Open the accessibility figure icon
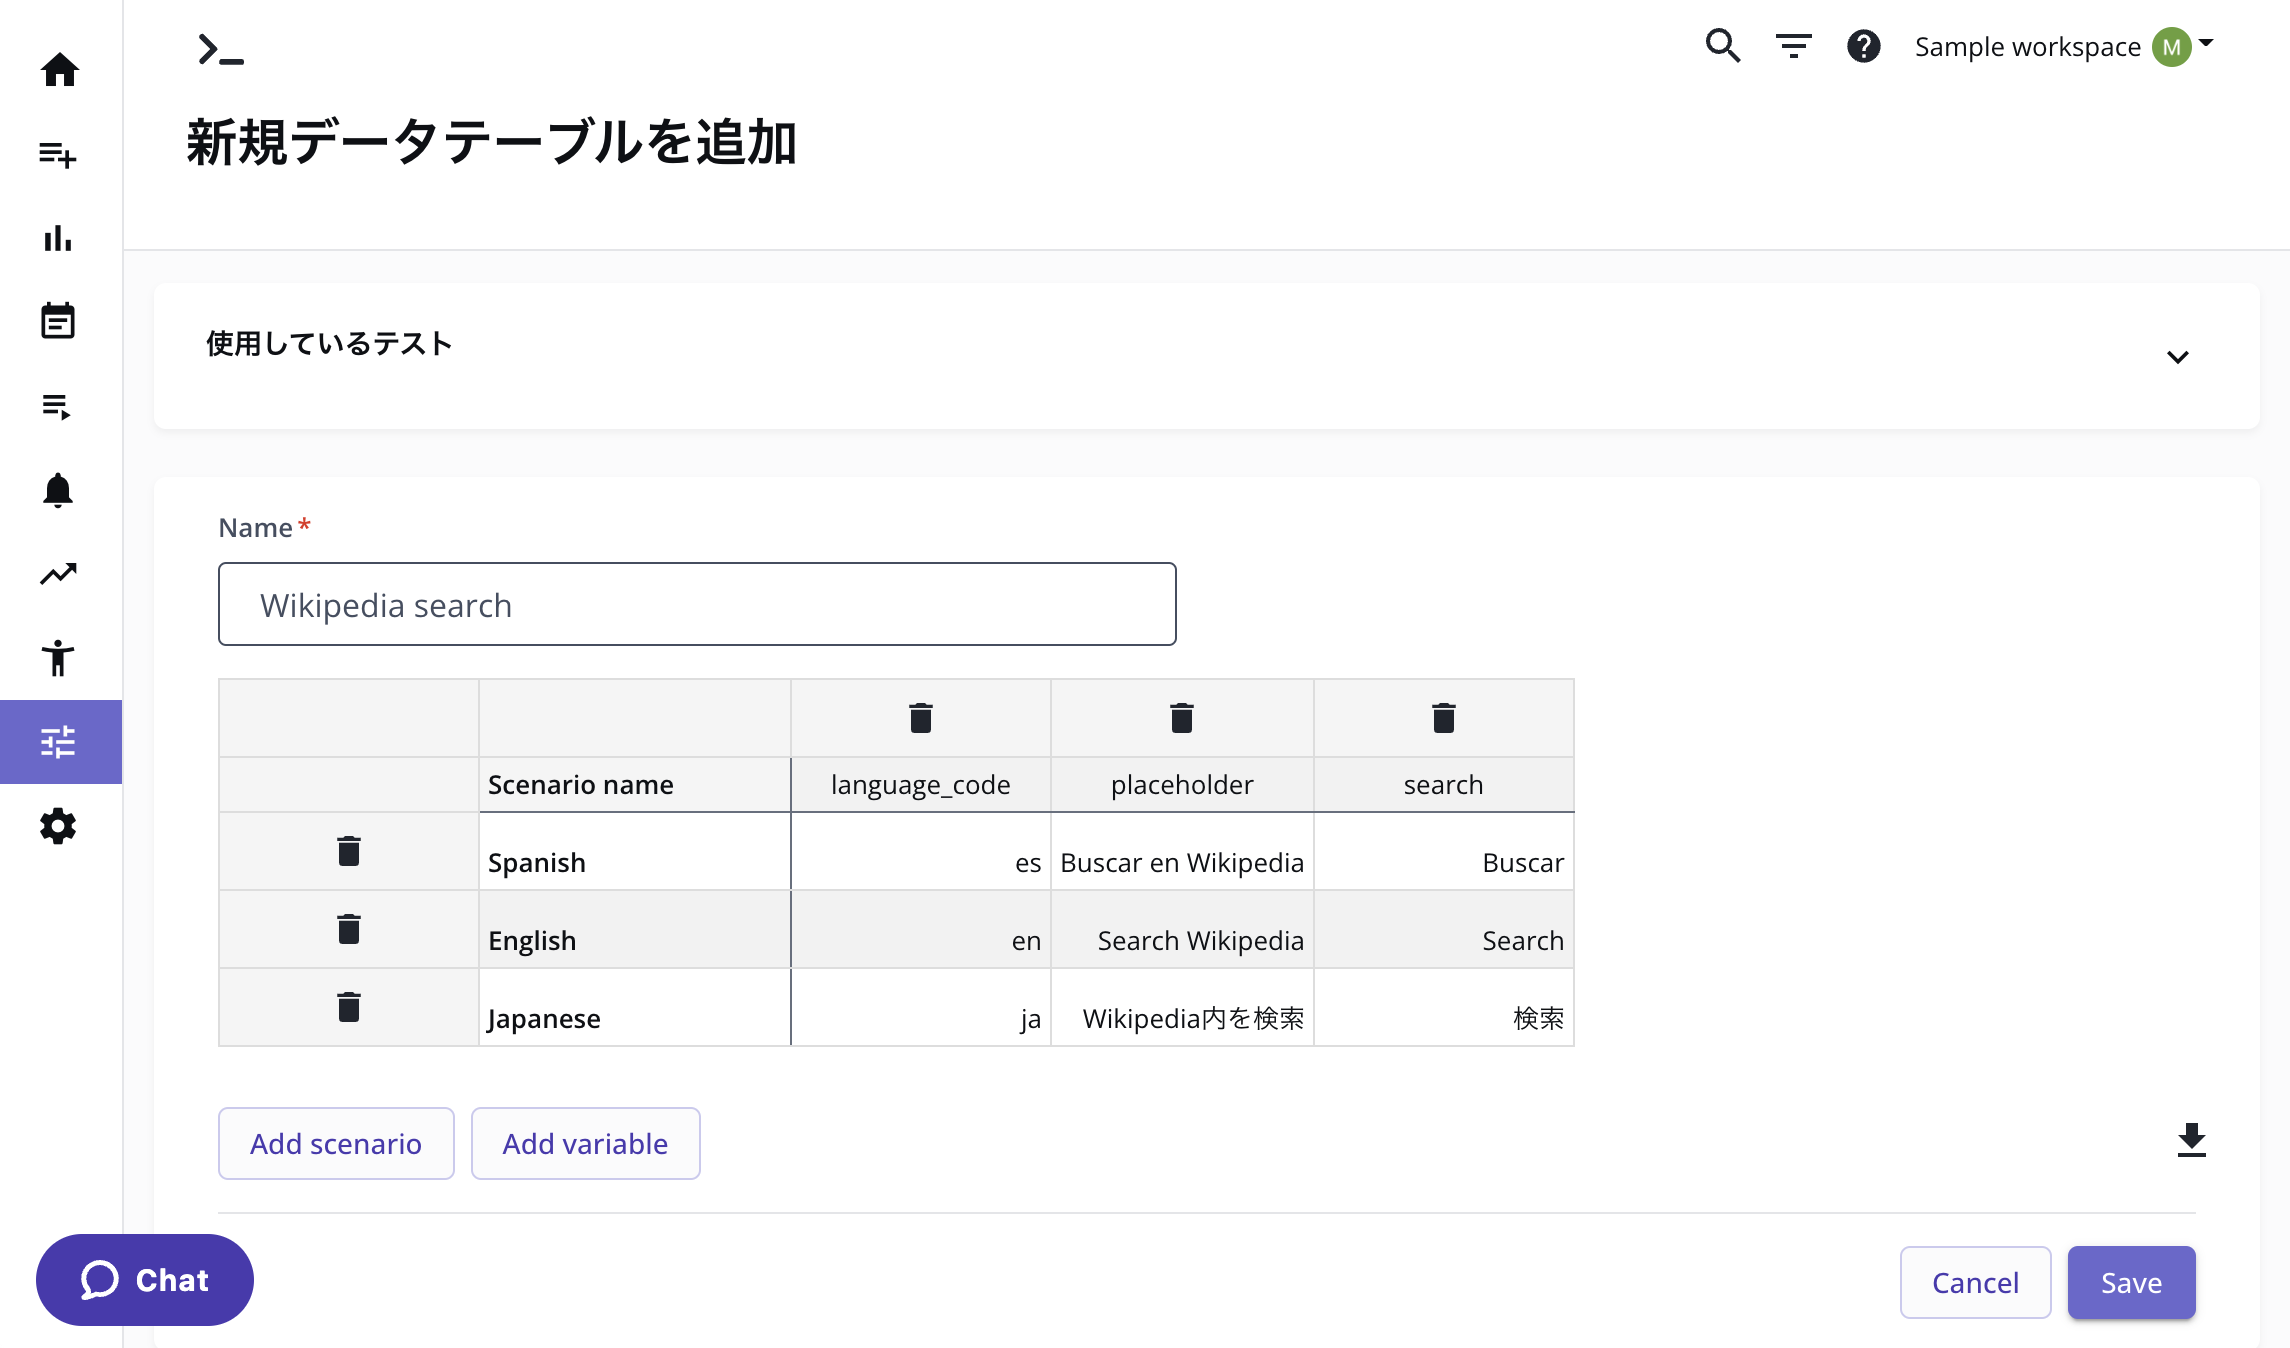Screen dimensions: 2290x1348 tap(58, 658)
